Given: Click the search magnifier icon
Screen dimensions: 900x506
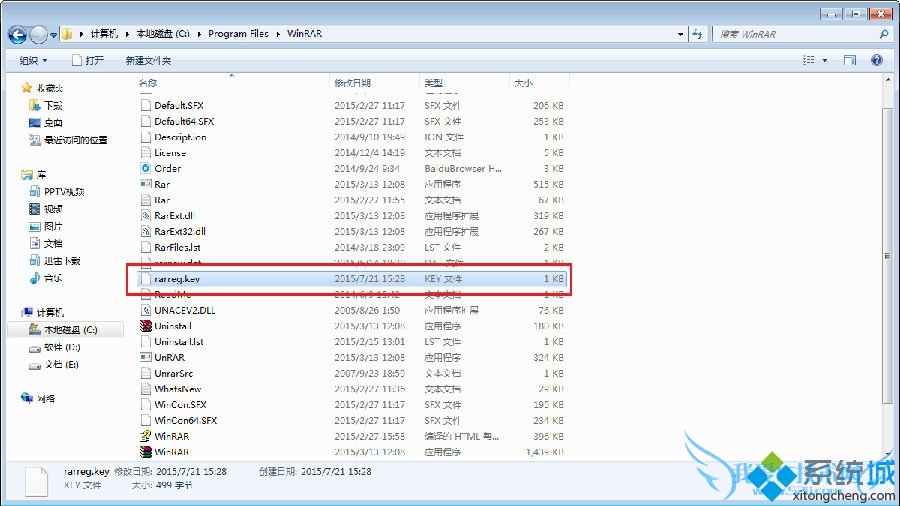Looking at the screenshot, I should [x=884, y=34].
